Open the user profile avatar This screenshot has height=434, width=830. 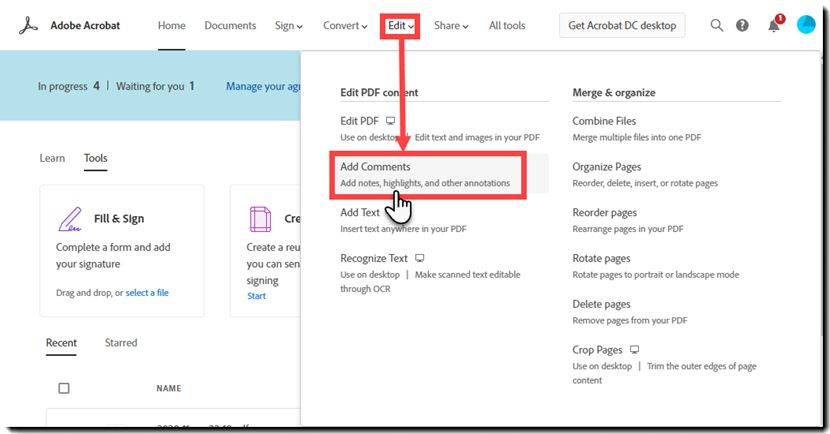tap(806, 25)
